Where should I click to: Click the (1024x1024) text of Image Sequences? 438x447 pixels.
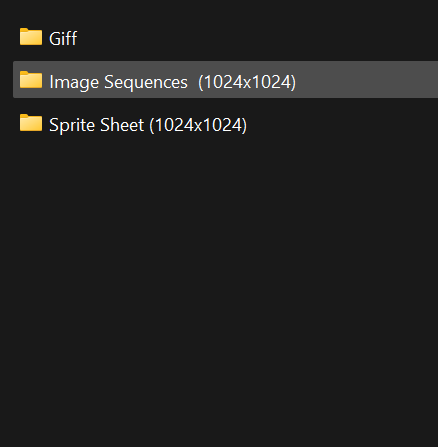click(x=247, y=82)
